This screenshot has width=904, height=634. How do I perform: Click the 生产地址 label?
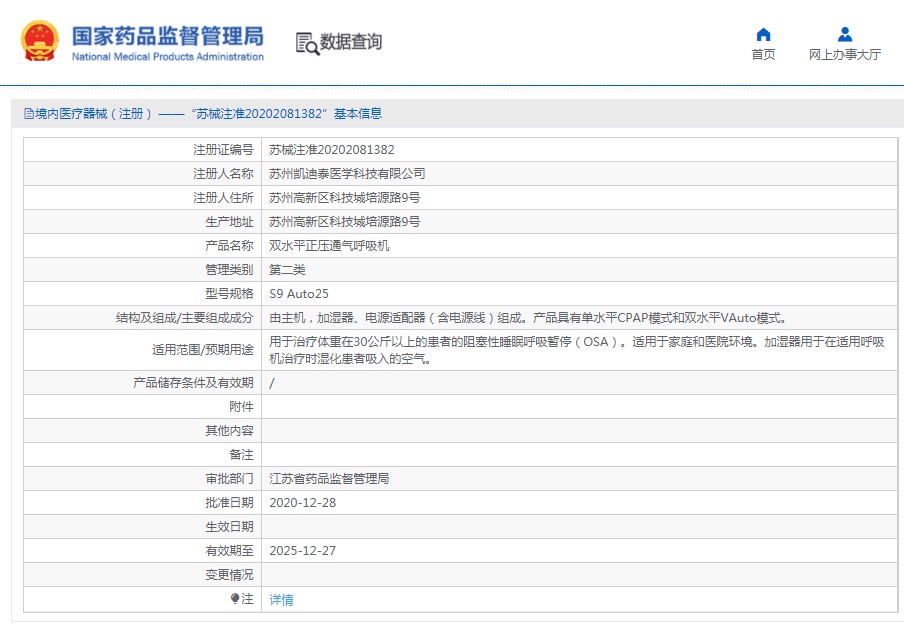click(x=229, y=222)
